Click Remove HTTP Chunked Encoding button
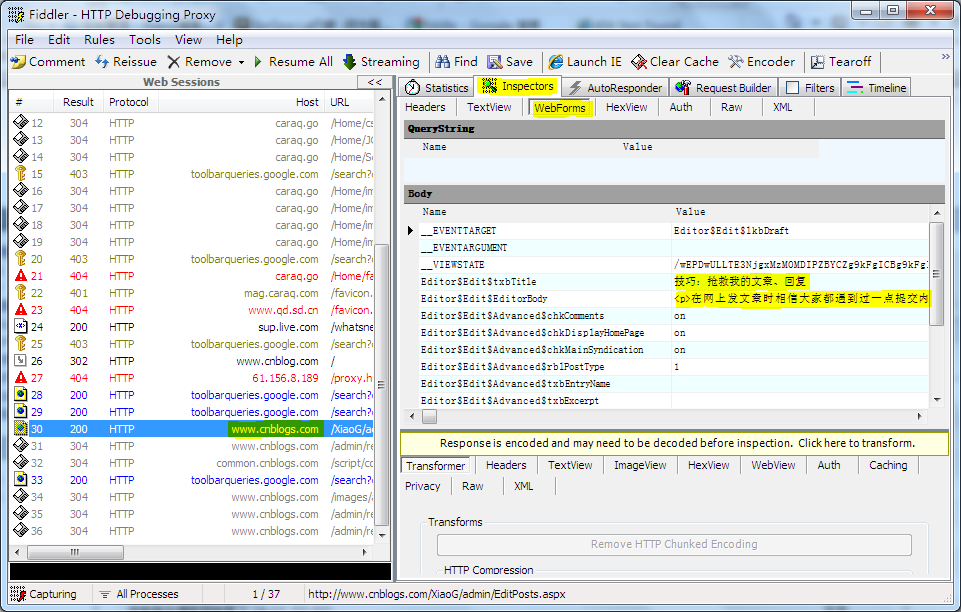This screenshot has height=612, width=961. 674,544
